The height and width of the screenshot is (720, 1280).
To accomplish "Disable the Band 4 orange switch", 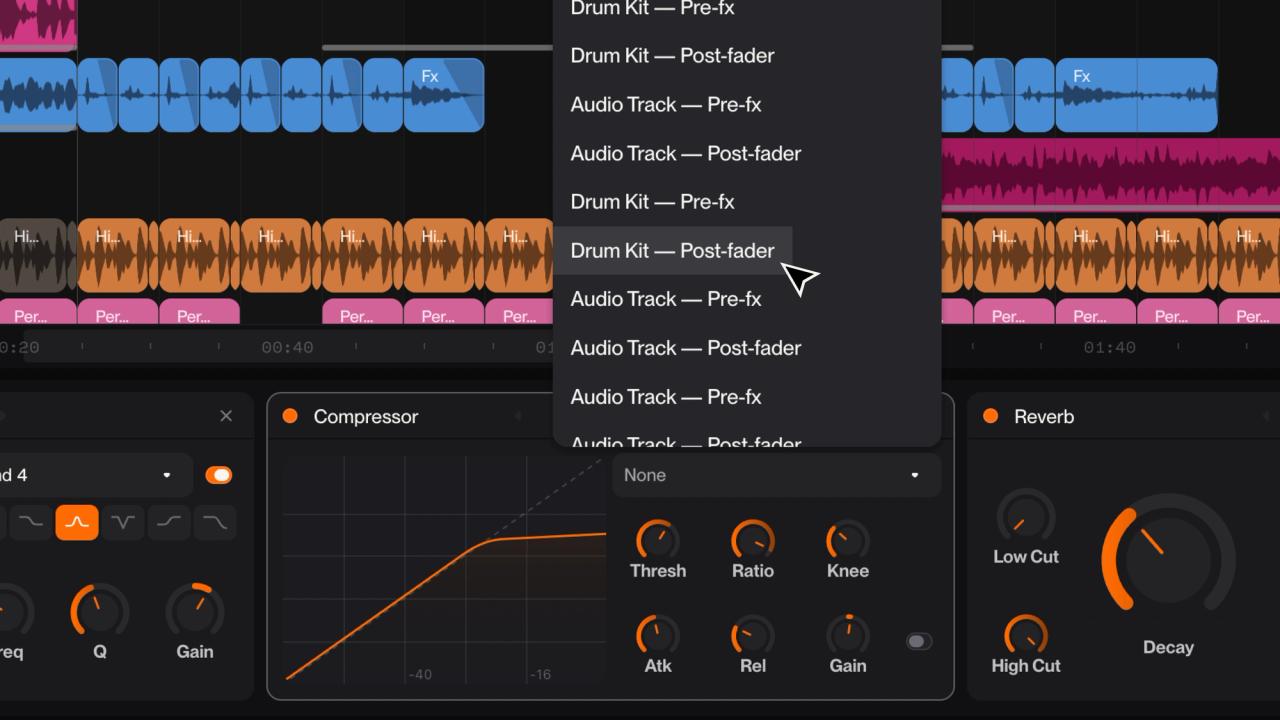I will [219, 475].
